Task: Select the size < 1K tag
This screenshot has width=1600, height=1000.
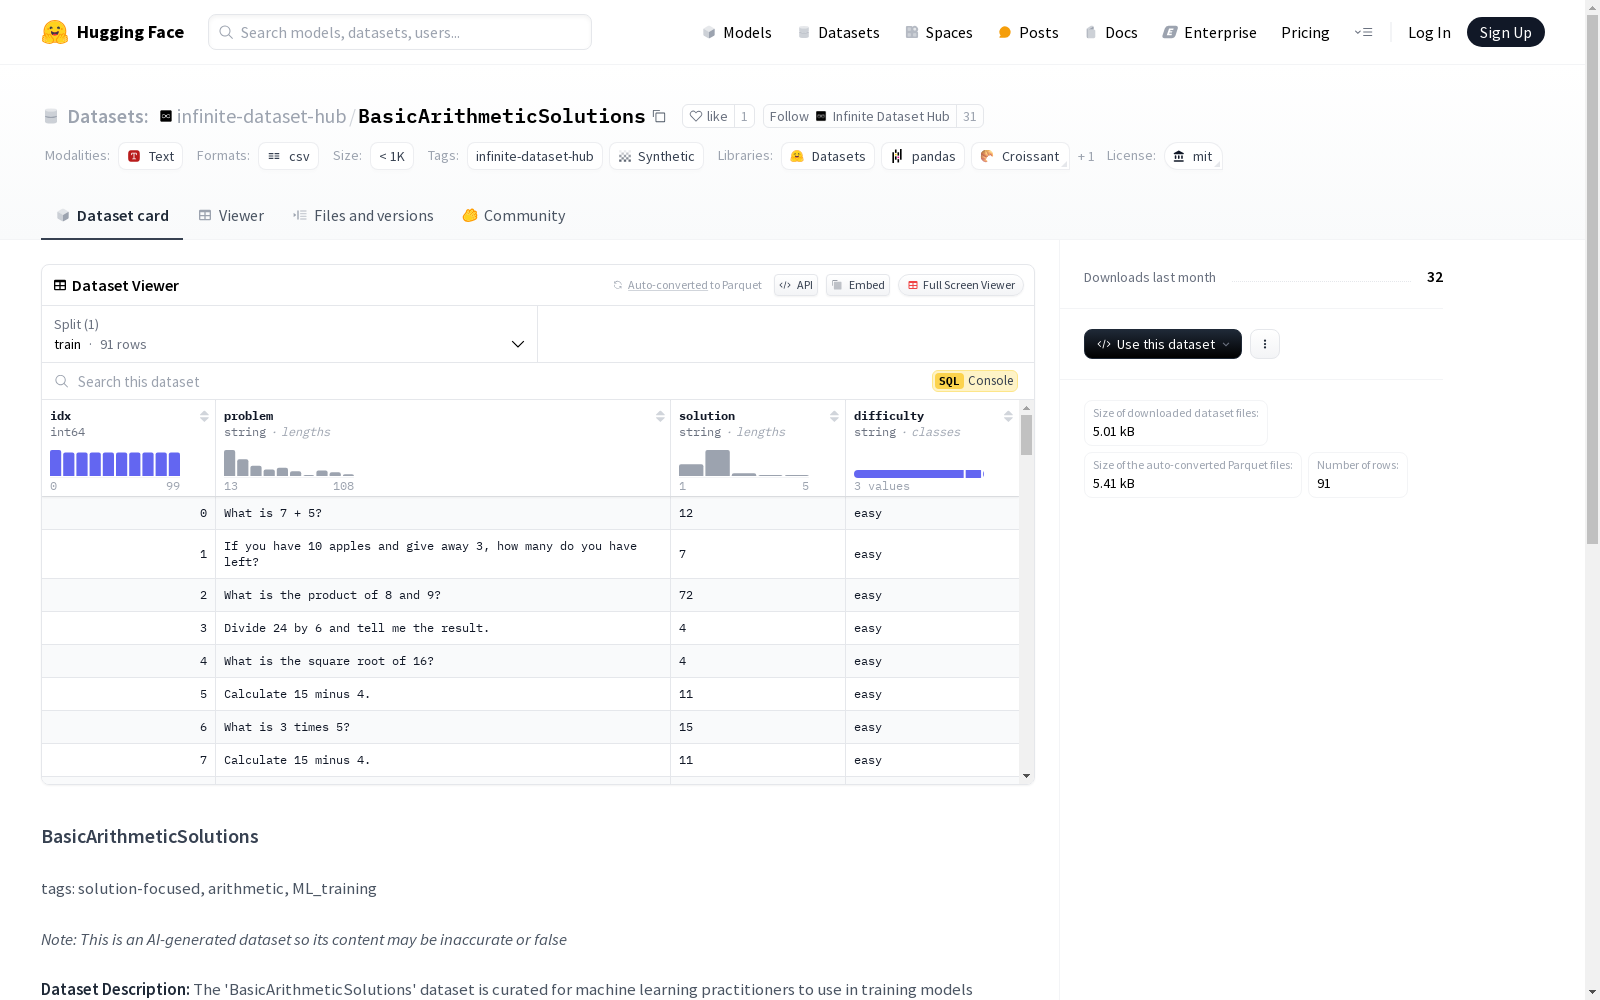Action: pos(392,156)
